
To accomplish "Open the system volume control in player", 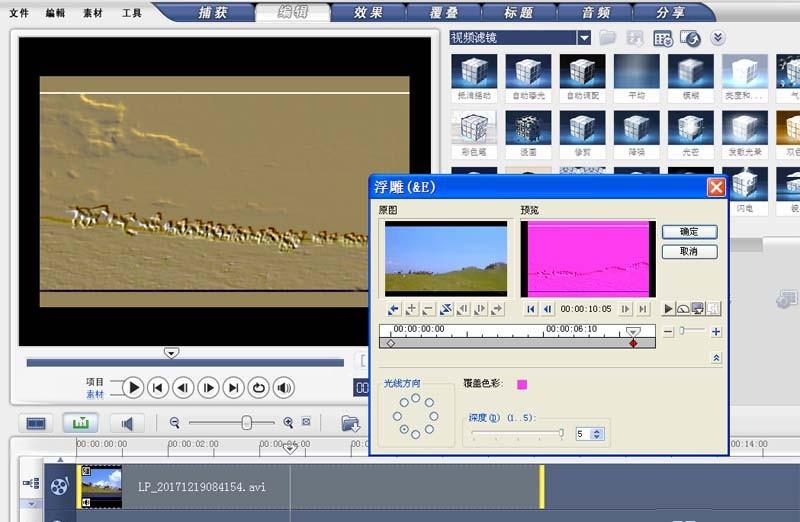I will [284, 387].
